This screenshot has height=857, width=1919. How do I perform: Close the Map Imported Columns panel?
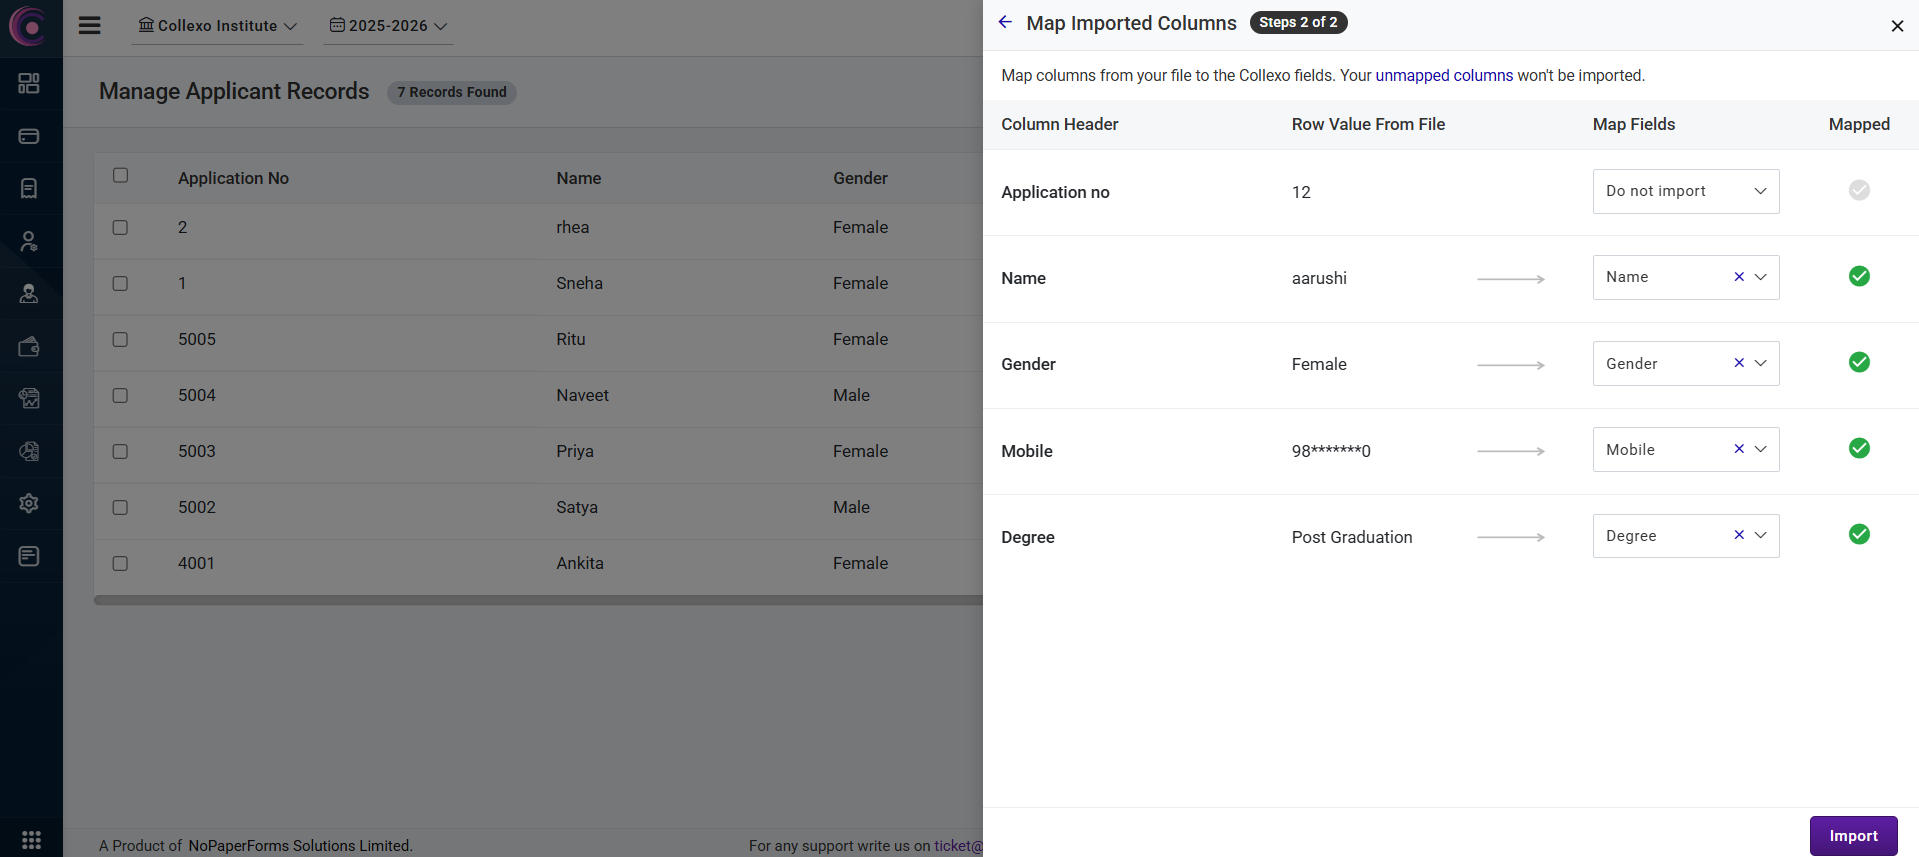tap(1897, 26)
